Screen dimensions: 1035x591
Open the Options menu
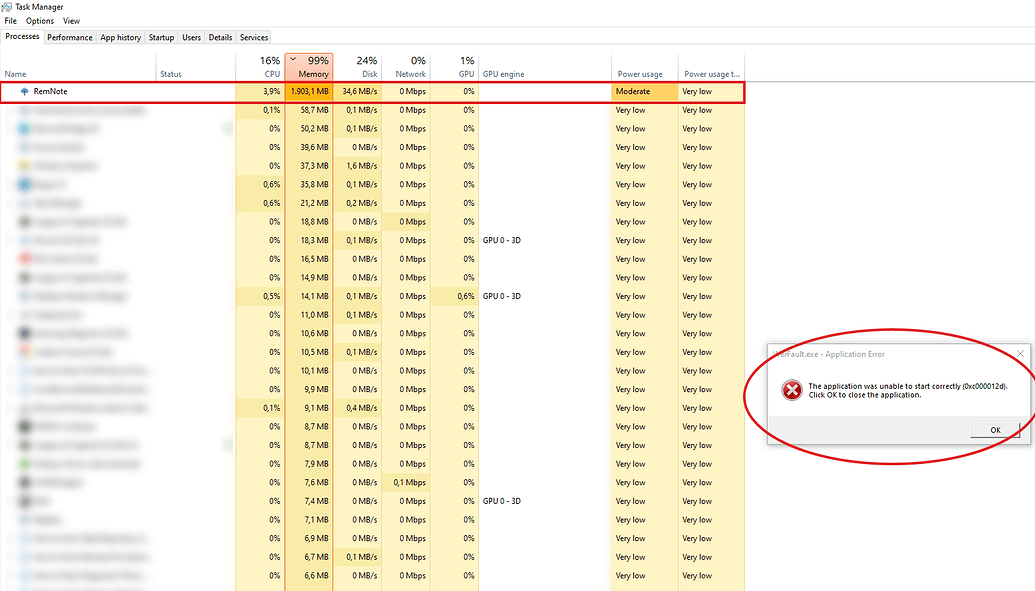[39, 20]
